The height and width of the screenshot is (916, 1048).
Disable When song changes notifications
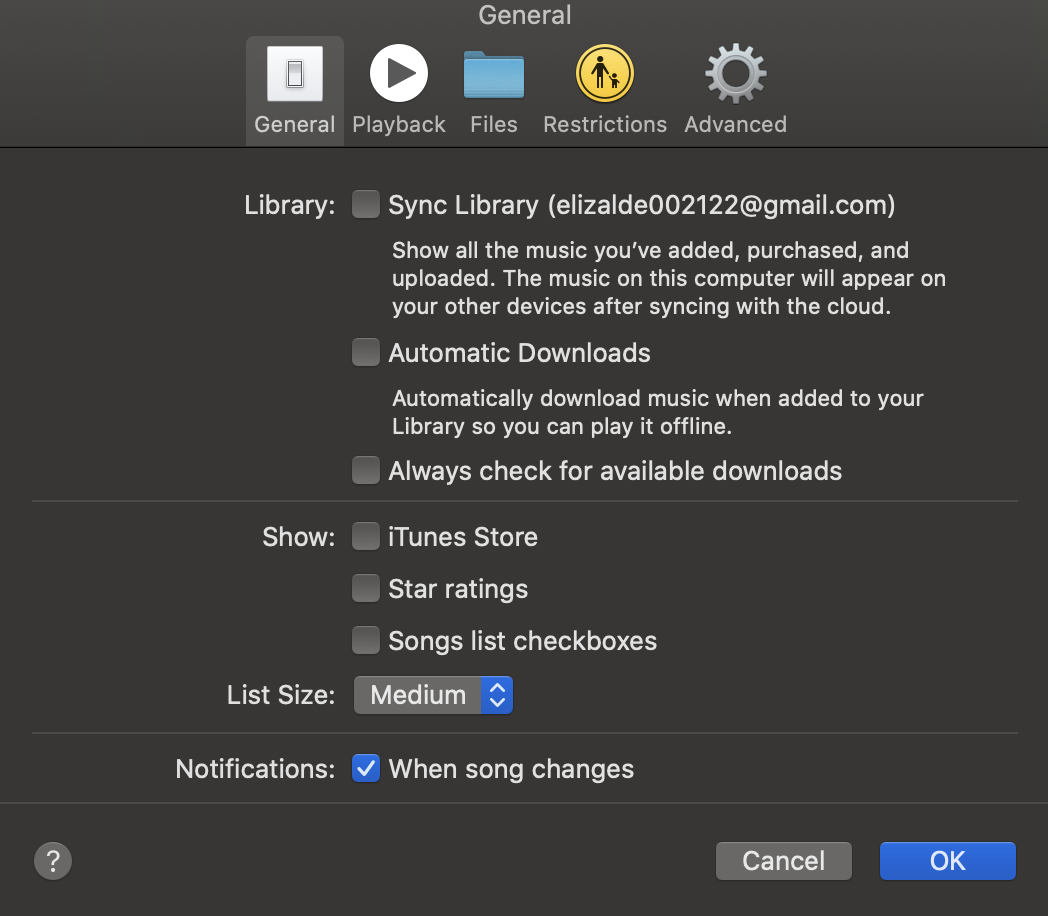click(366, 769)
